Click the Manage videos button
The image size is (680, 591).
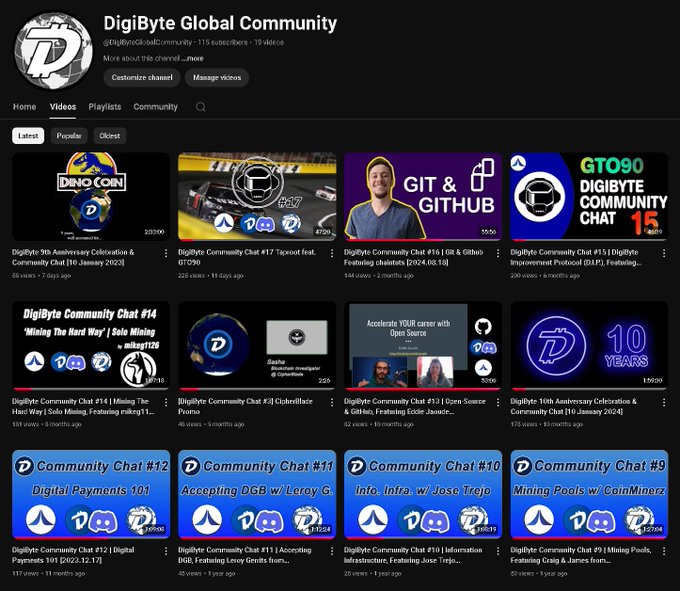point(217,78)
